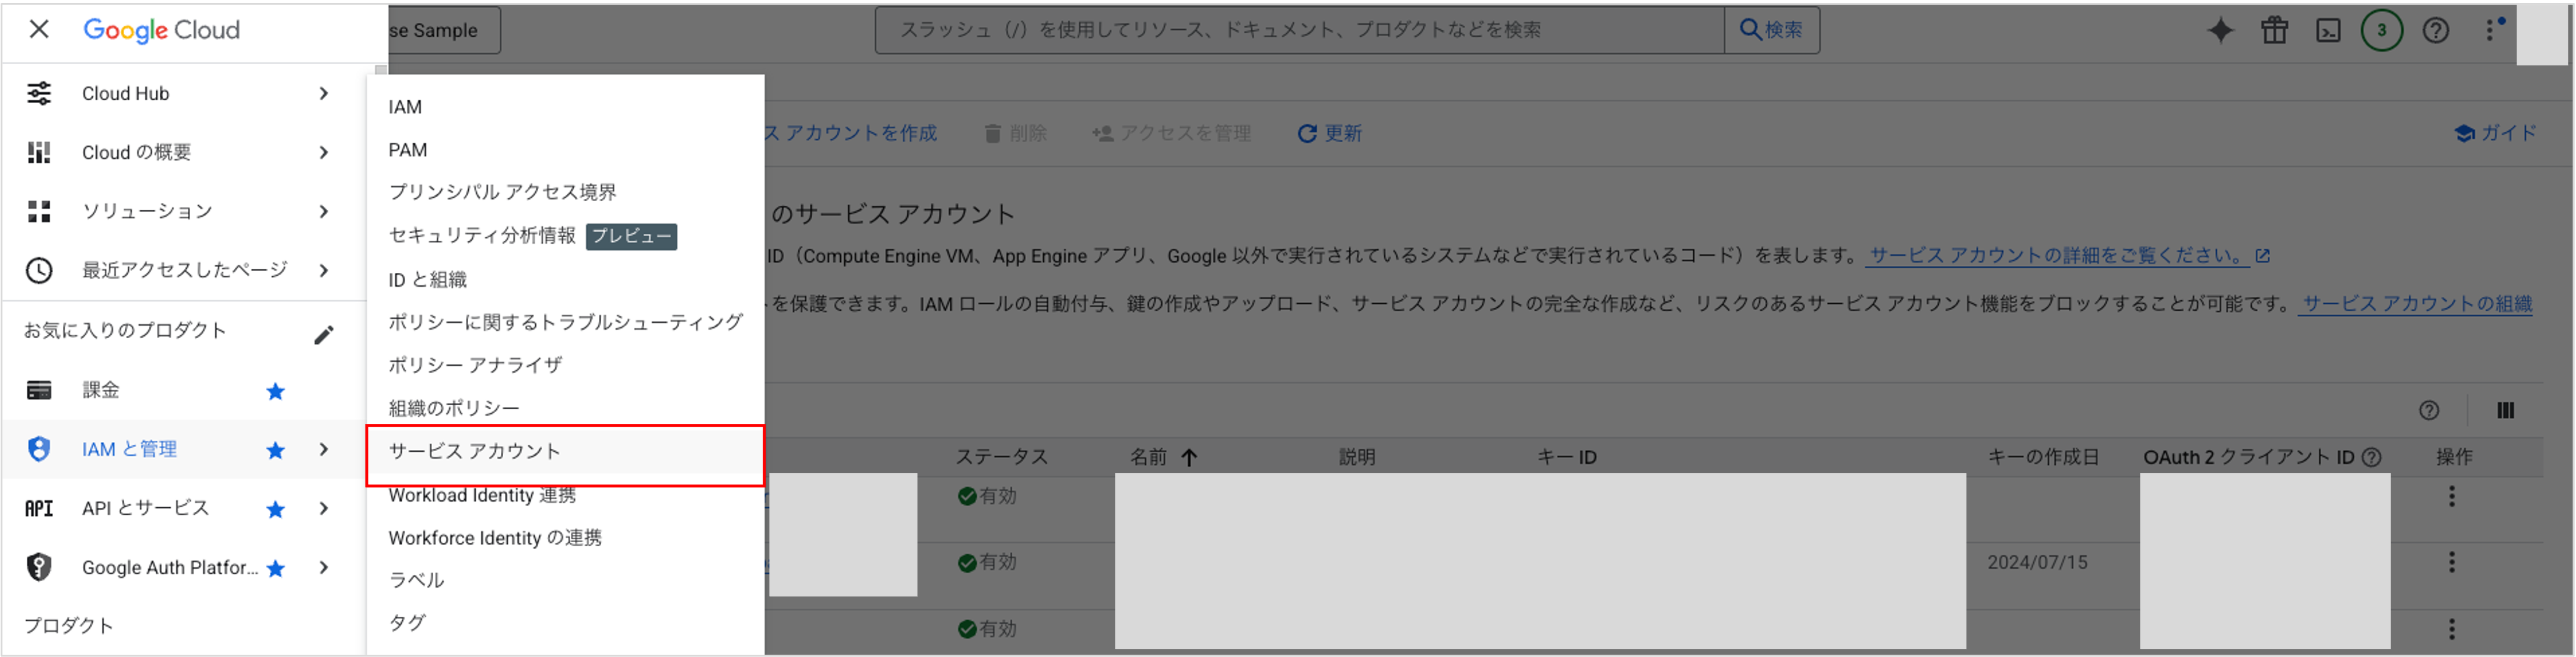Click the API icon for API とサービス

(x=39, y=508)
